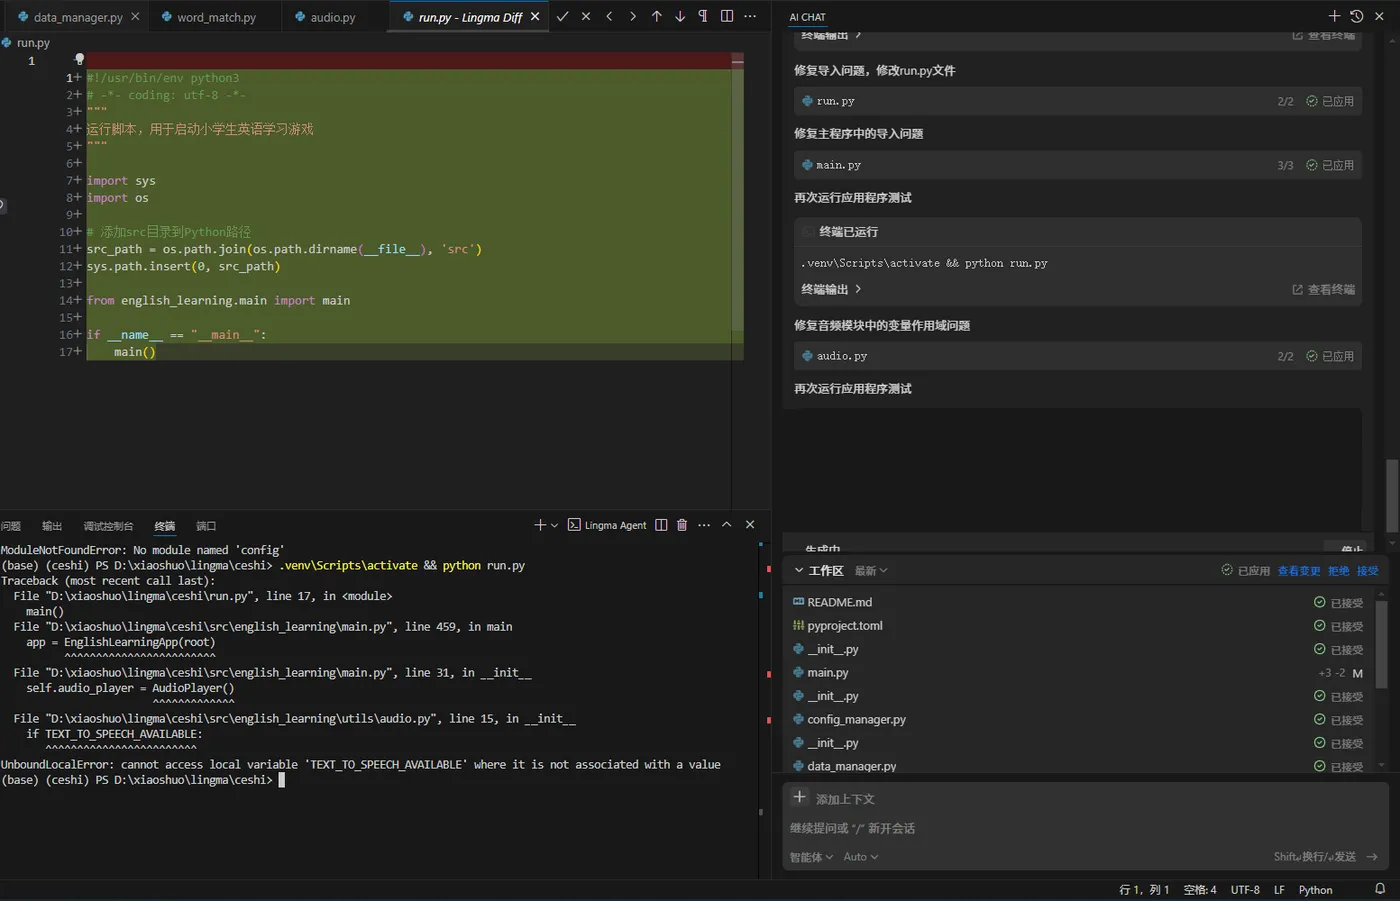Screen dimensions: 1400x901
Task: Click 查看终端 to view terminal
Action: [x=1324, y=290]
